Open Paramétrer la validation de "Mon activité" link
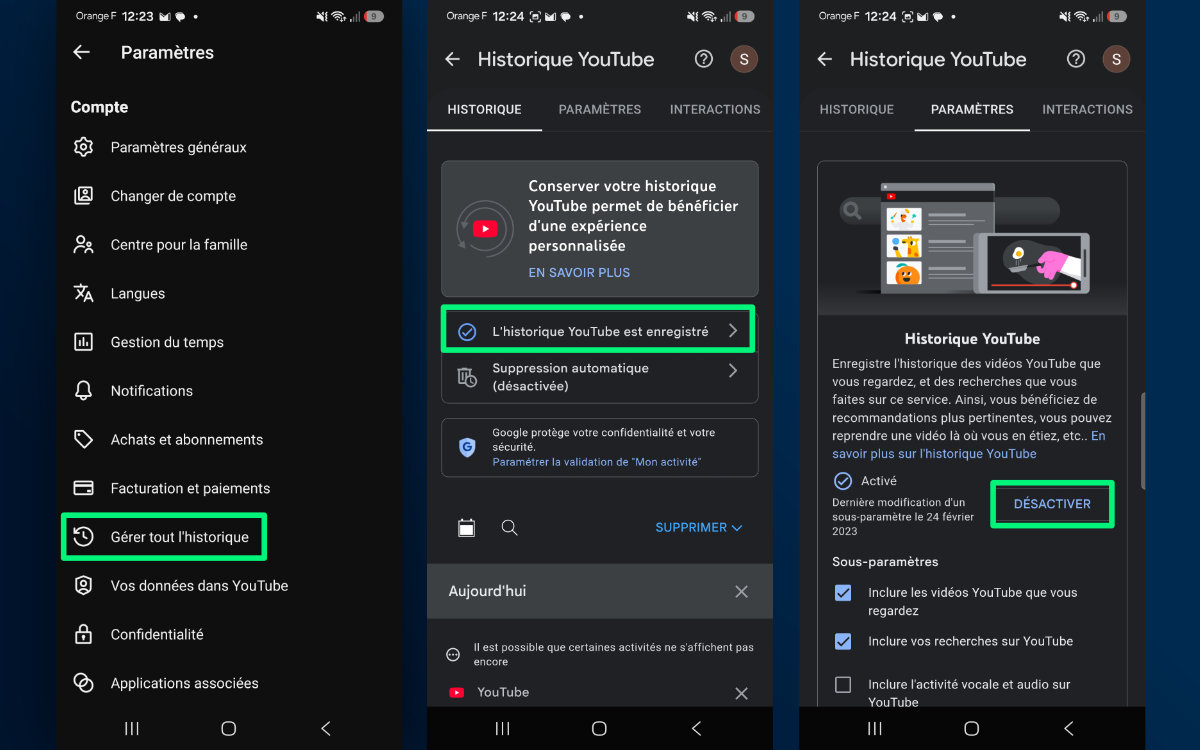This screenshot has height=750, width=1200. point(596,462)
